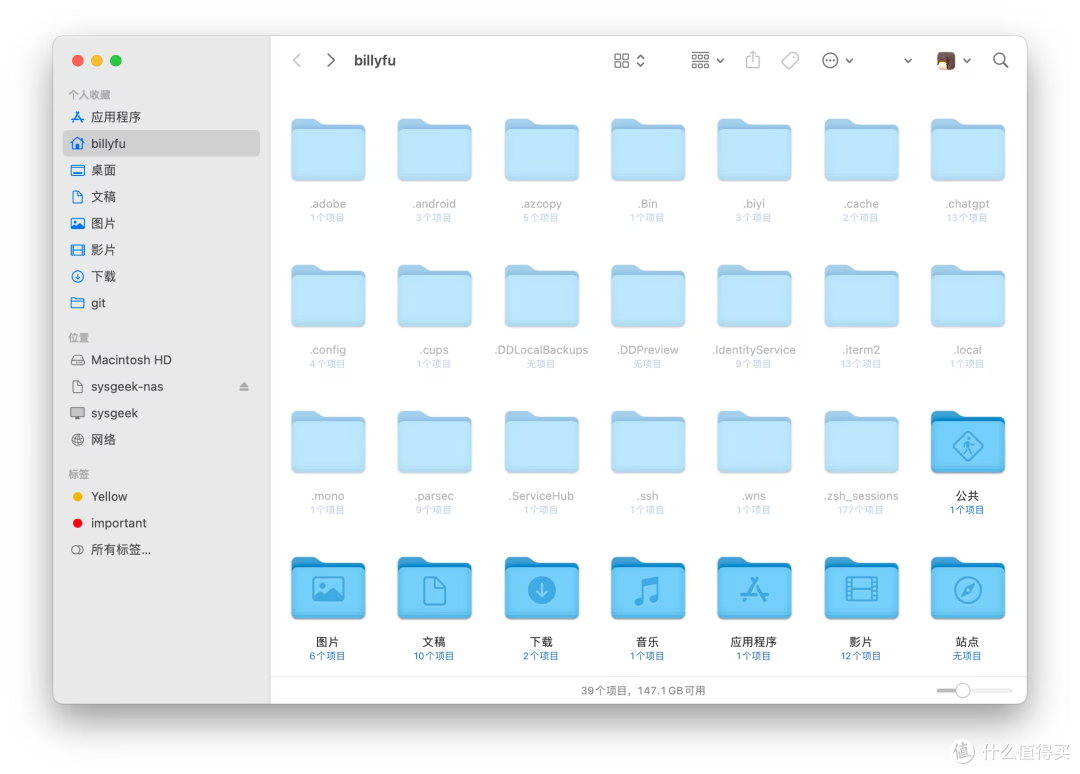Viewport: 1080px width, 774px height.
Task: Select the .zsh_sessions folder
Action: point(861,442)
